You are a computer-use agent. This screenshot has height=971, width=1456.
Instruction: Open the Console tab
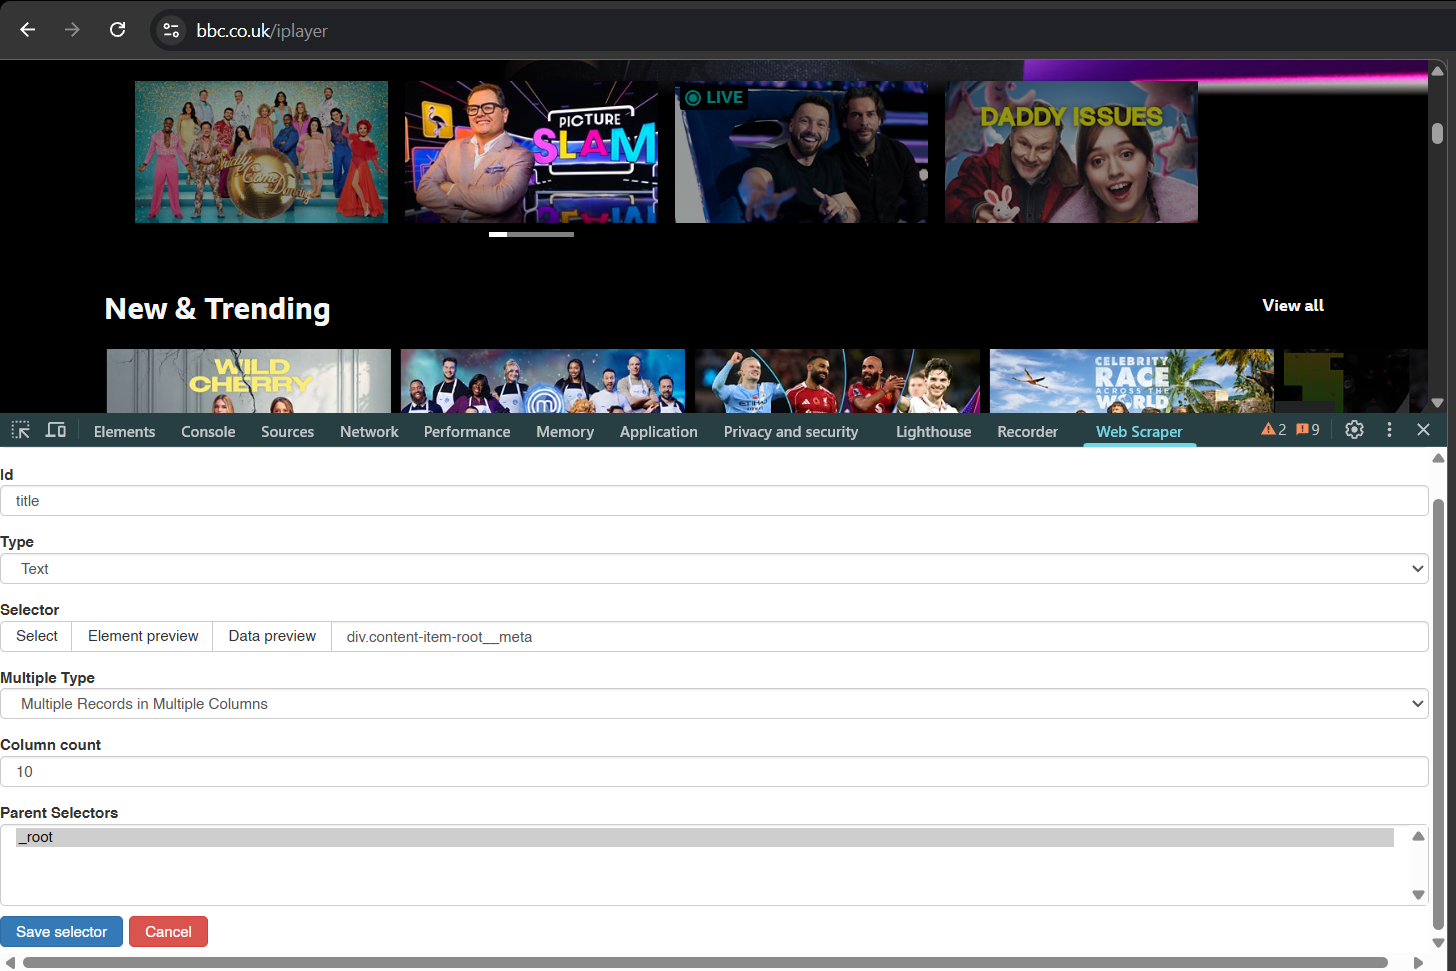208,432
